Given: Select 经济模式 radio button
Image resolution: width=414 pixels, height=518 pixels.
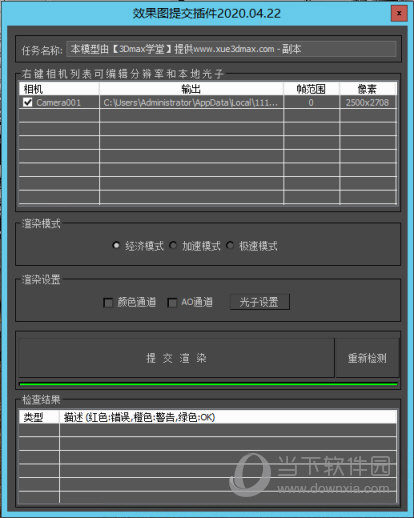Looking at the screenshot, I should [116, 246].
